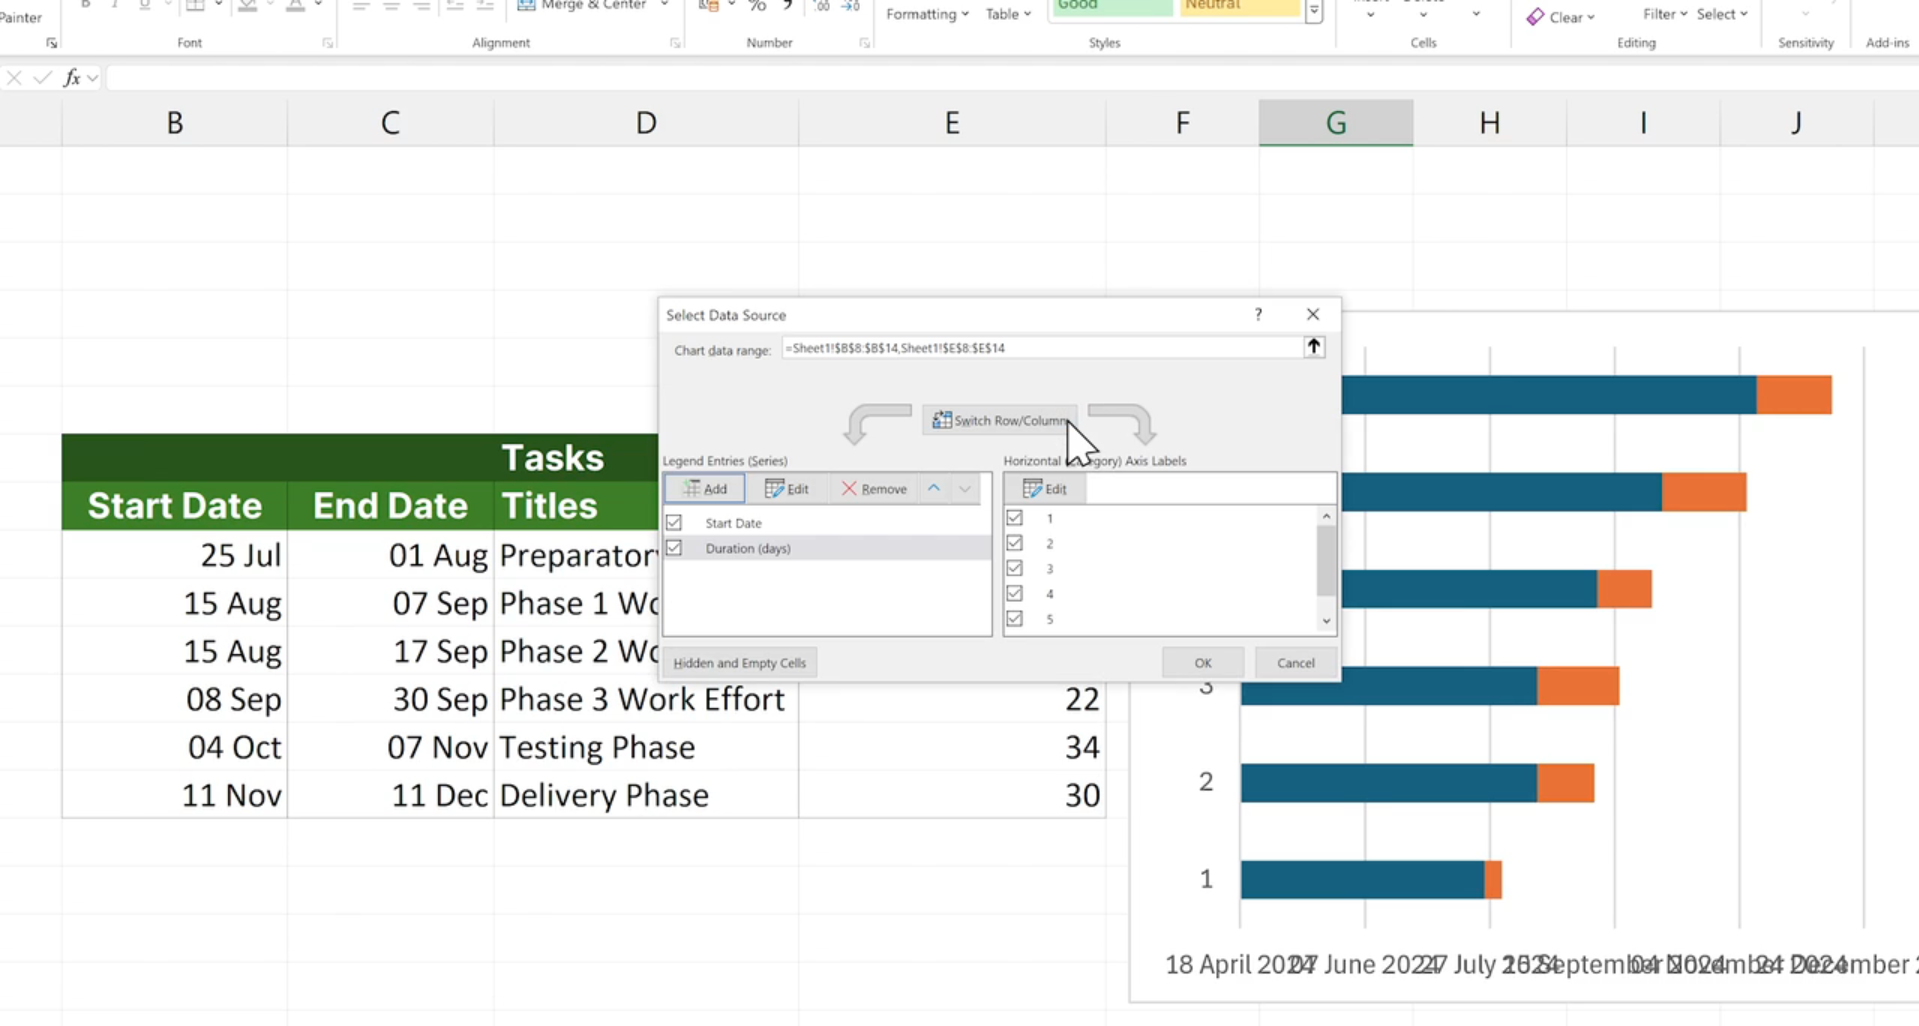Viewport: 1919px width, 1026px height.
Task: Click the formula bar input field
Action: click(x=1010, y=78)
